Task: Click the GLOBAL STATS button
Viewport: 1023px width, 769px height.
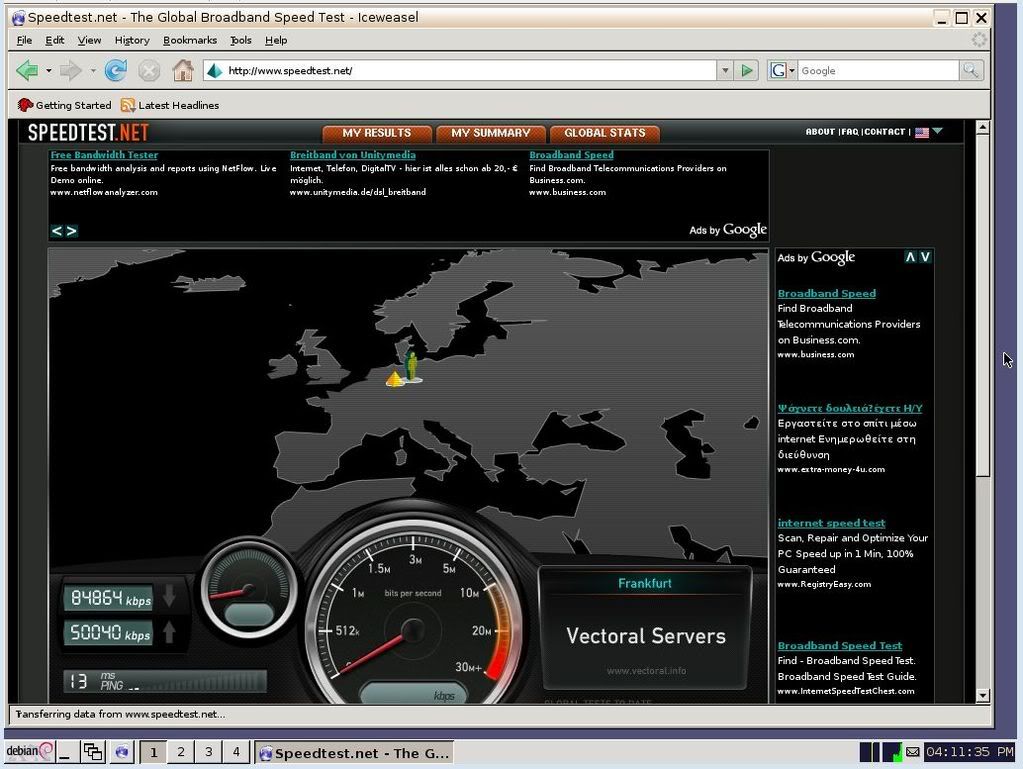Action: 605,133
